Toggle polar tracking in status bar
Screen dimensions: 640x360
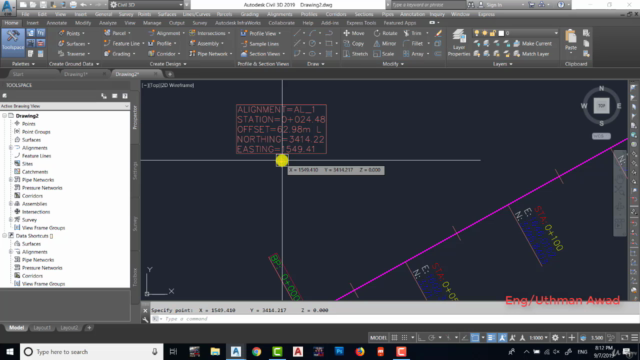point(431,338)
